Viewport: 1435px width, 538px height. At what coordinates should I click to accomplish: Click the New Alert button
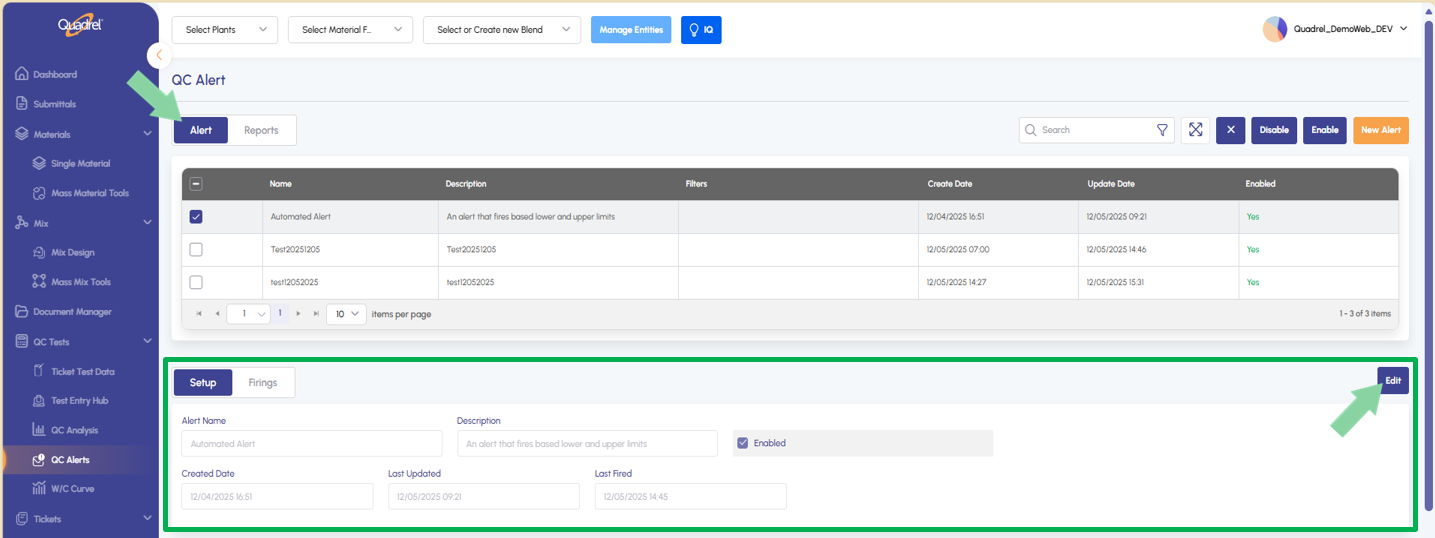coord(1381,130)
